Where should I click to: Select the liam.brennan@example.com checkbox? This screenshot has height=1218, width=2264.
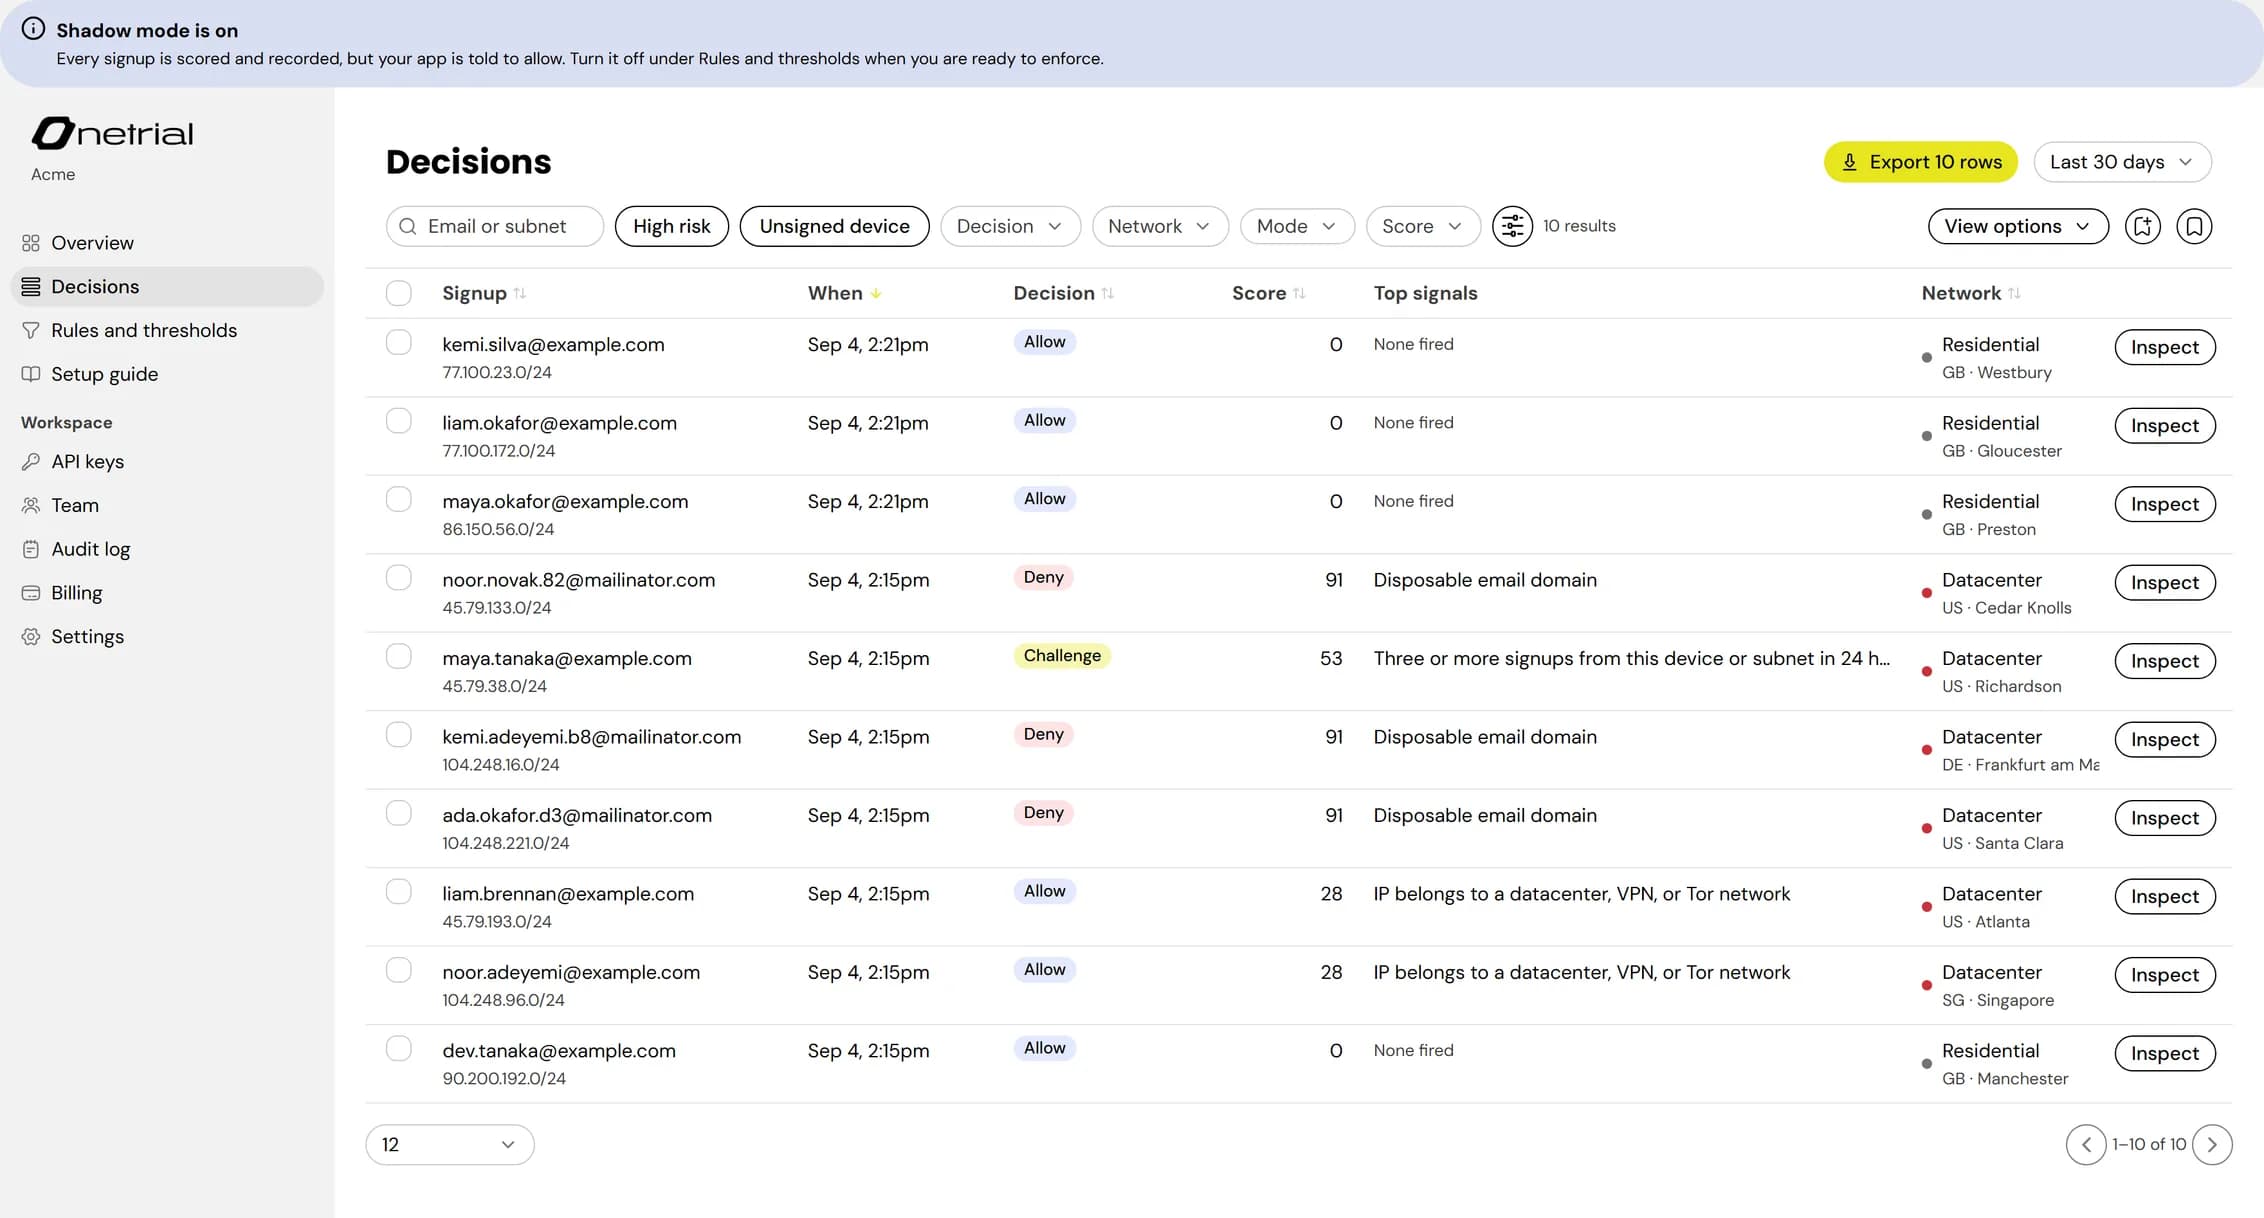pyautogui.click(x=399, y=891)
